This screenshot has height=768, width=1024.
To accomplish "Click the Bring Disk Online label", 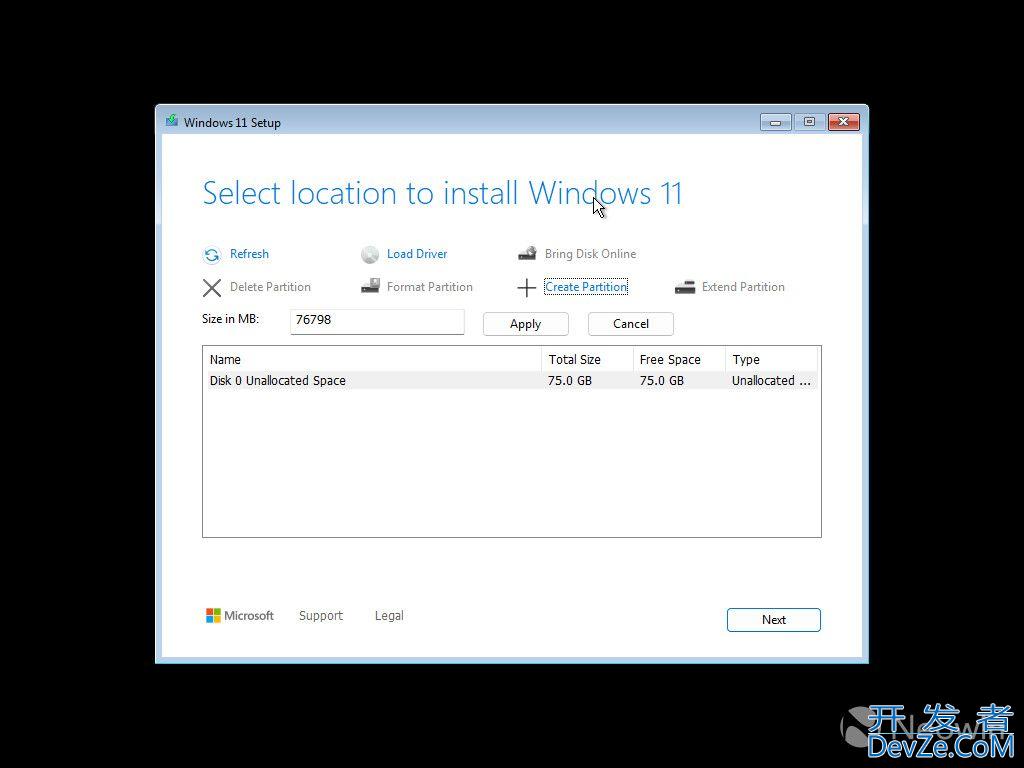I will pos(590,254).
